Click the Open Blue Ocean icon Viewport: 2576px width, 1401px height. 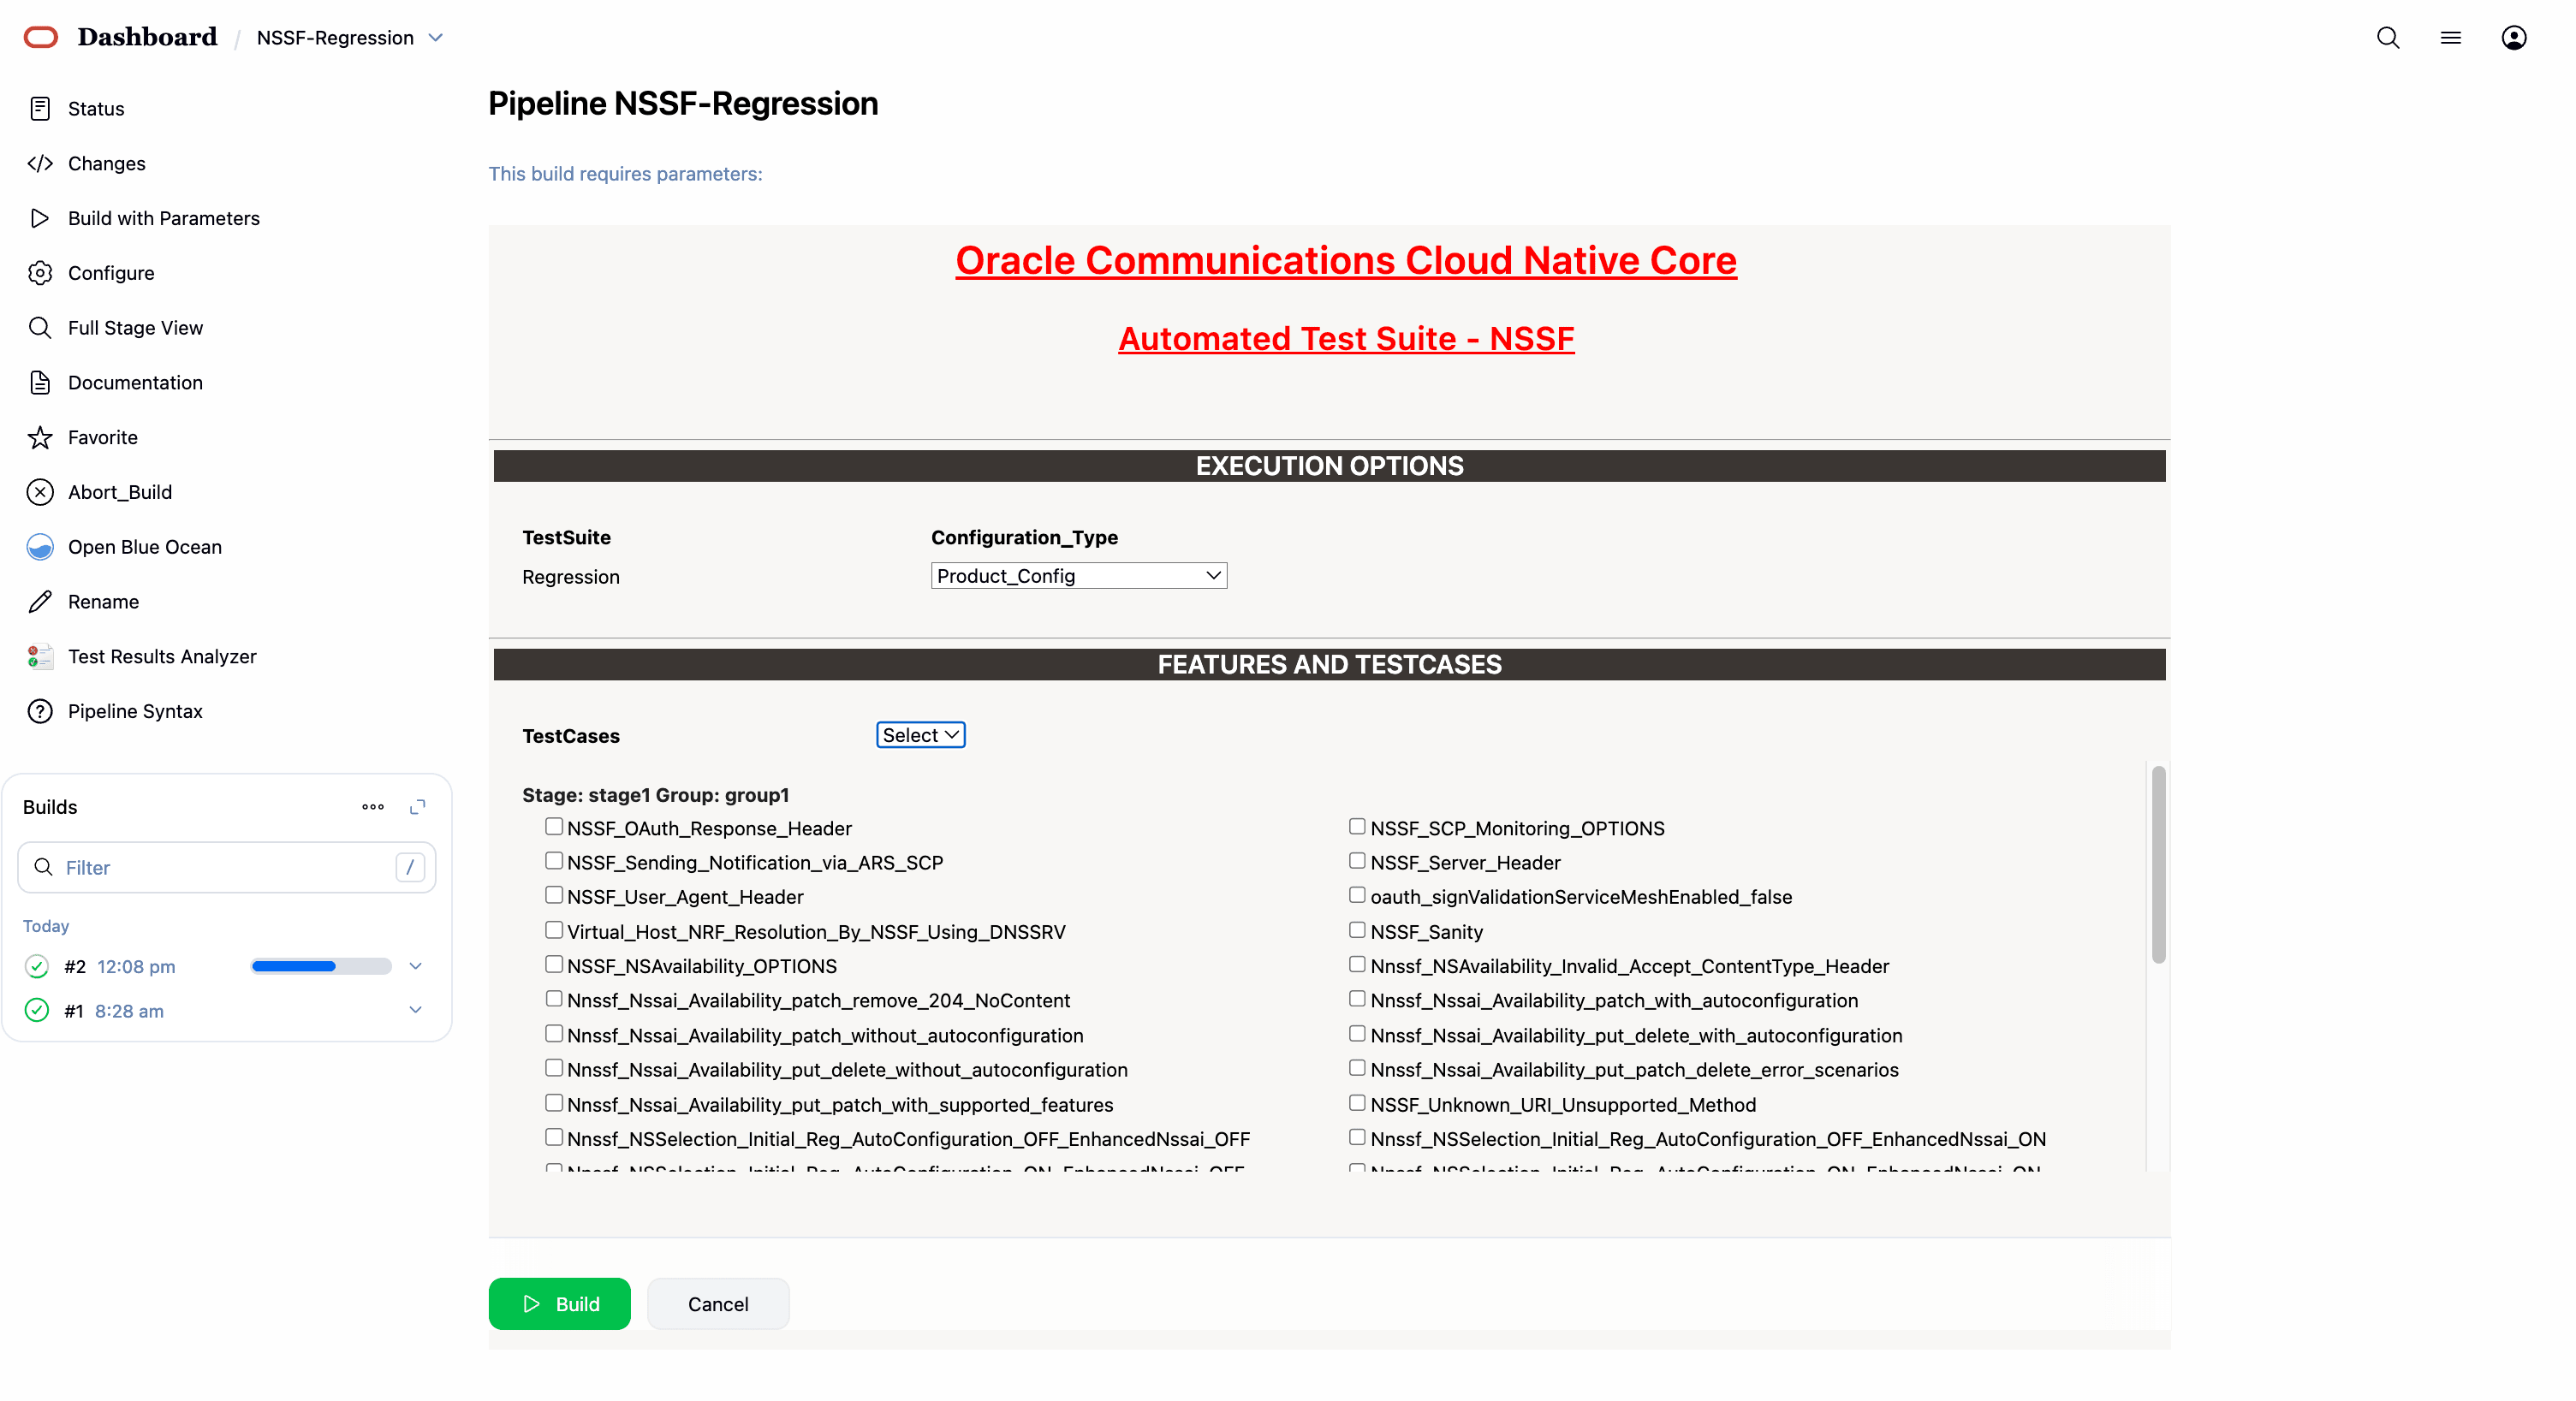coord(40,547)
